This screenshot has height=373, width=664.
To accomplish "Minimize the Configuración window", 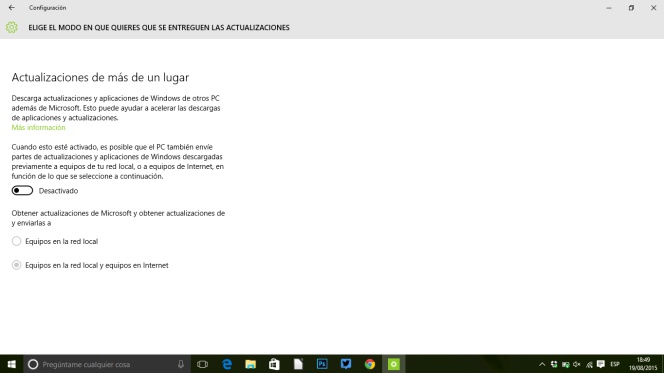I will point(609,8).
